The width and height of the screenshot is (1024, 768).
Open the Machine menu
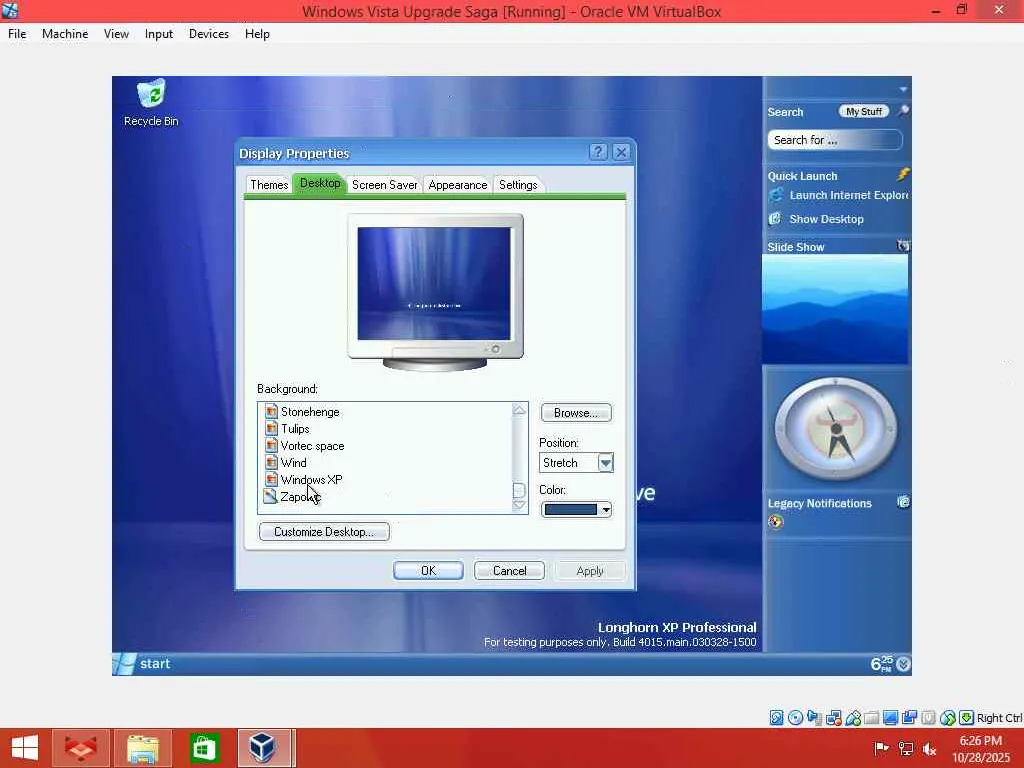[65, 34]
